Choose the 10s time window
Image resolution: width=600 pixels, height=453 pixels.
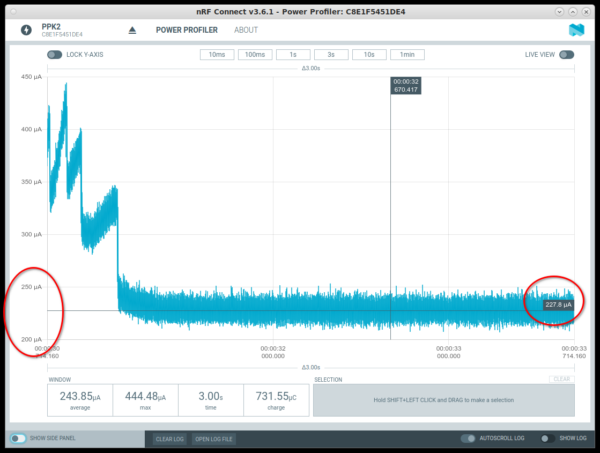click(369, 54)
